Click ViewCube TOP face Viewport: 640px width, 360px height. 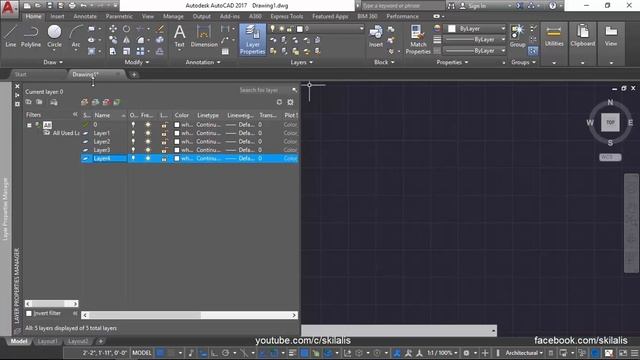pos(610,122)
